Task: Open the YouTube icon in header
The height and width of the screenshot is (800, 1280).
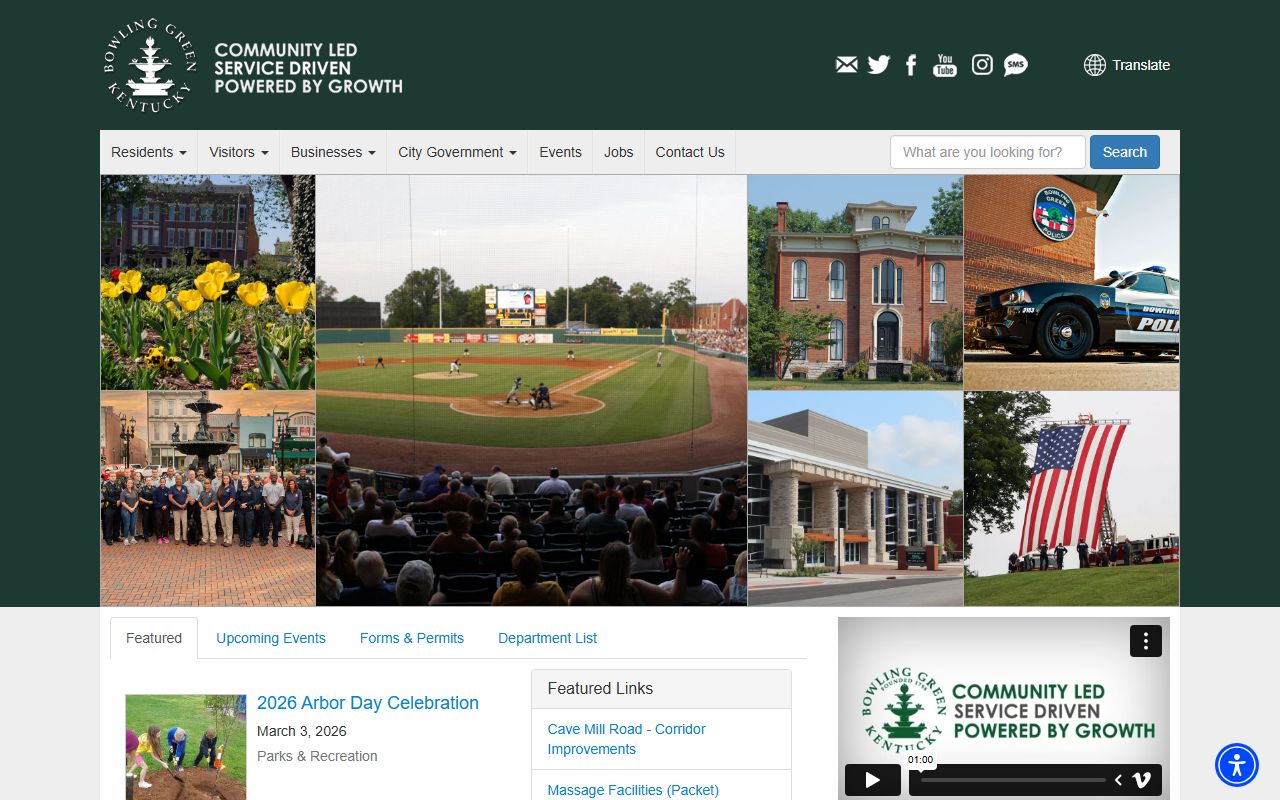Action: click(945, 65)
